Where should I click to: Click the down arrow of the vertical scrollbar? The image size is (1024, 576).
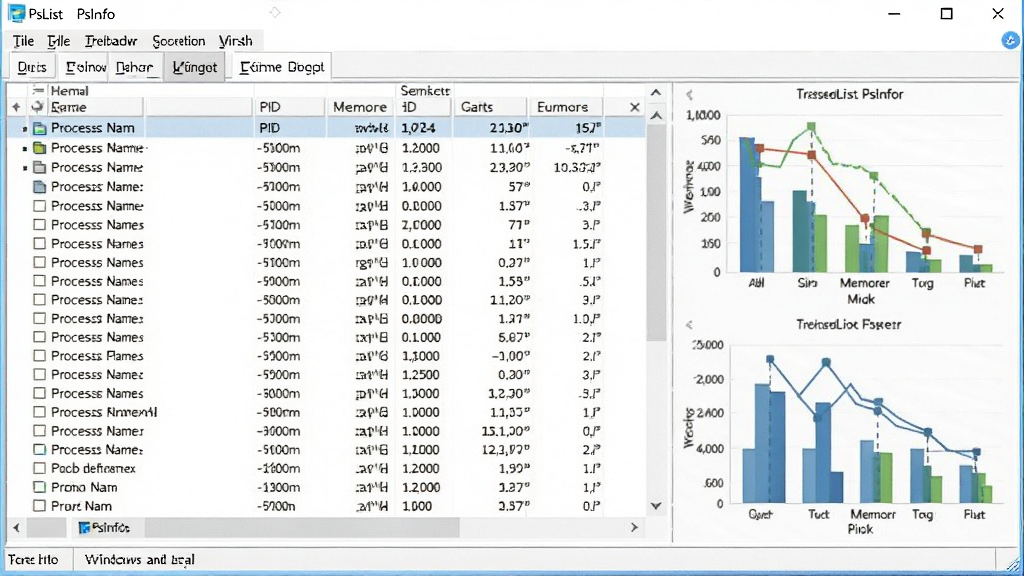click(656, 506)
